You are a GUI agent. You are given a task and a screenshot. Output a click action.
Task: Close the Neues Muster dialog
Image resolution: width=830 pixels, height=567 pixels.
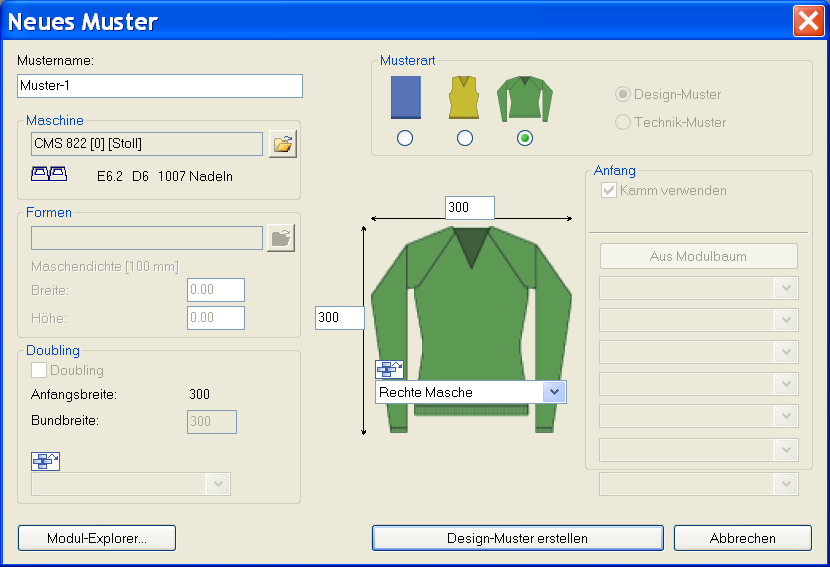(807, 21)
